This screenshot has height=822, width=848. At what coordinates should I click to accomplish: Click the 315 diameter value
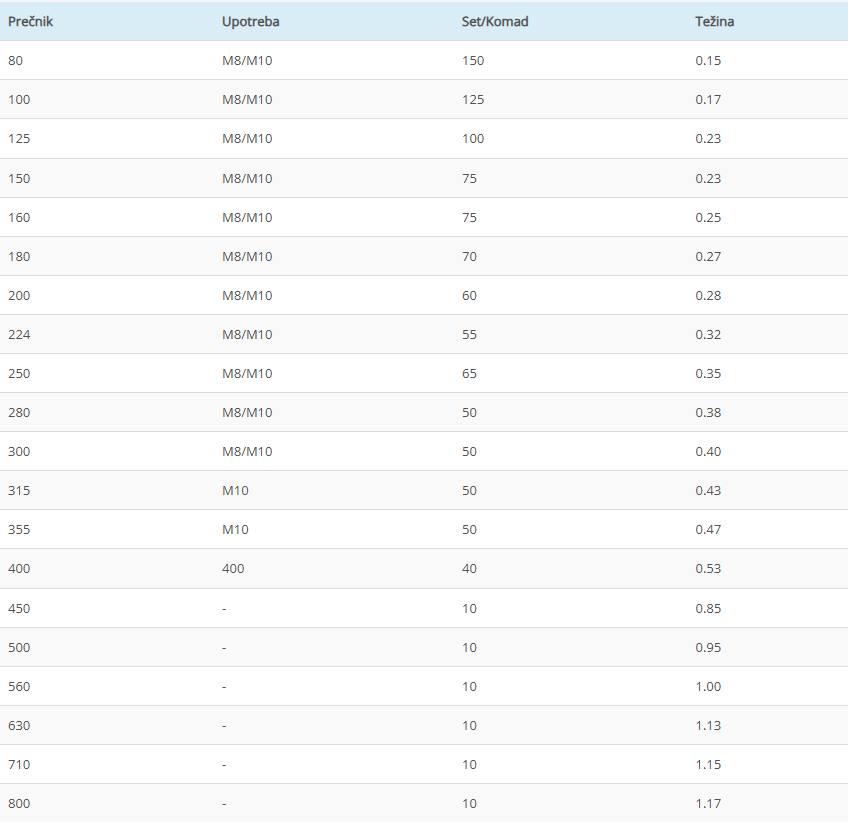[19, 490]
